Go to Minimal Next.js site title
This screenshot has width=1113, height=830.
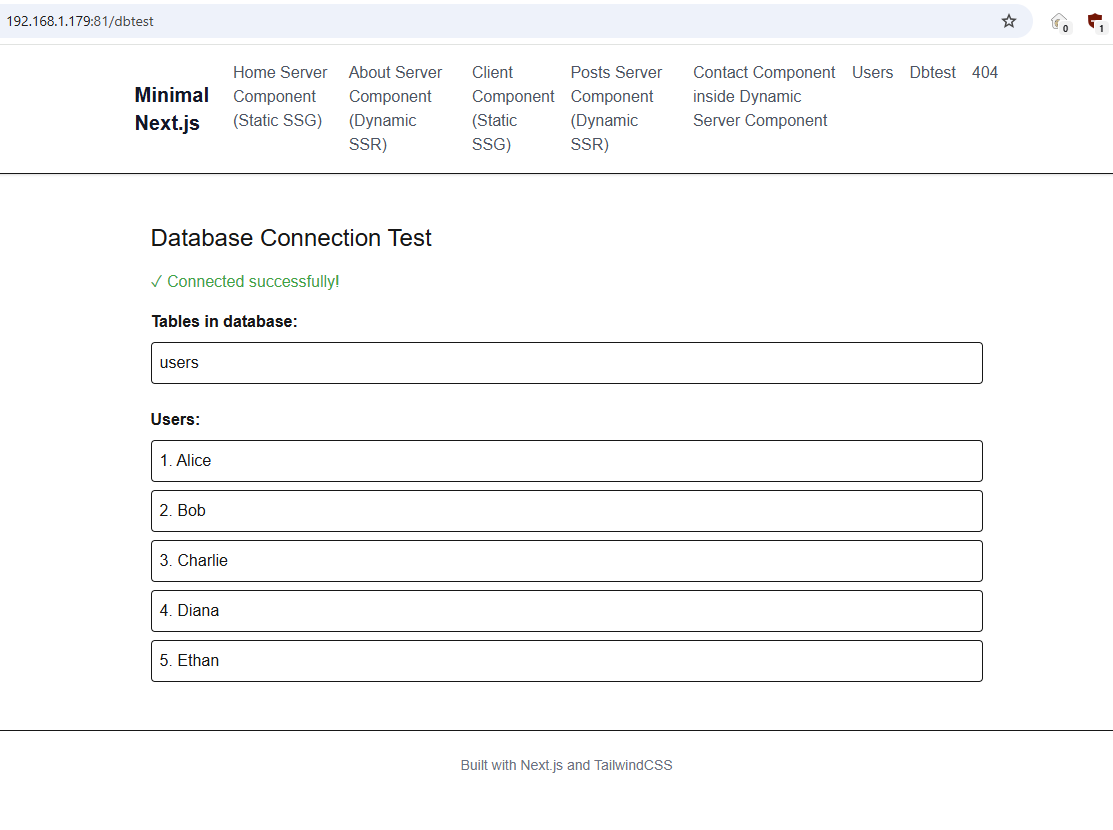pos(171,109)
